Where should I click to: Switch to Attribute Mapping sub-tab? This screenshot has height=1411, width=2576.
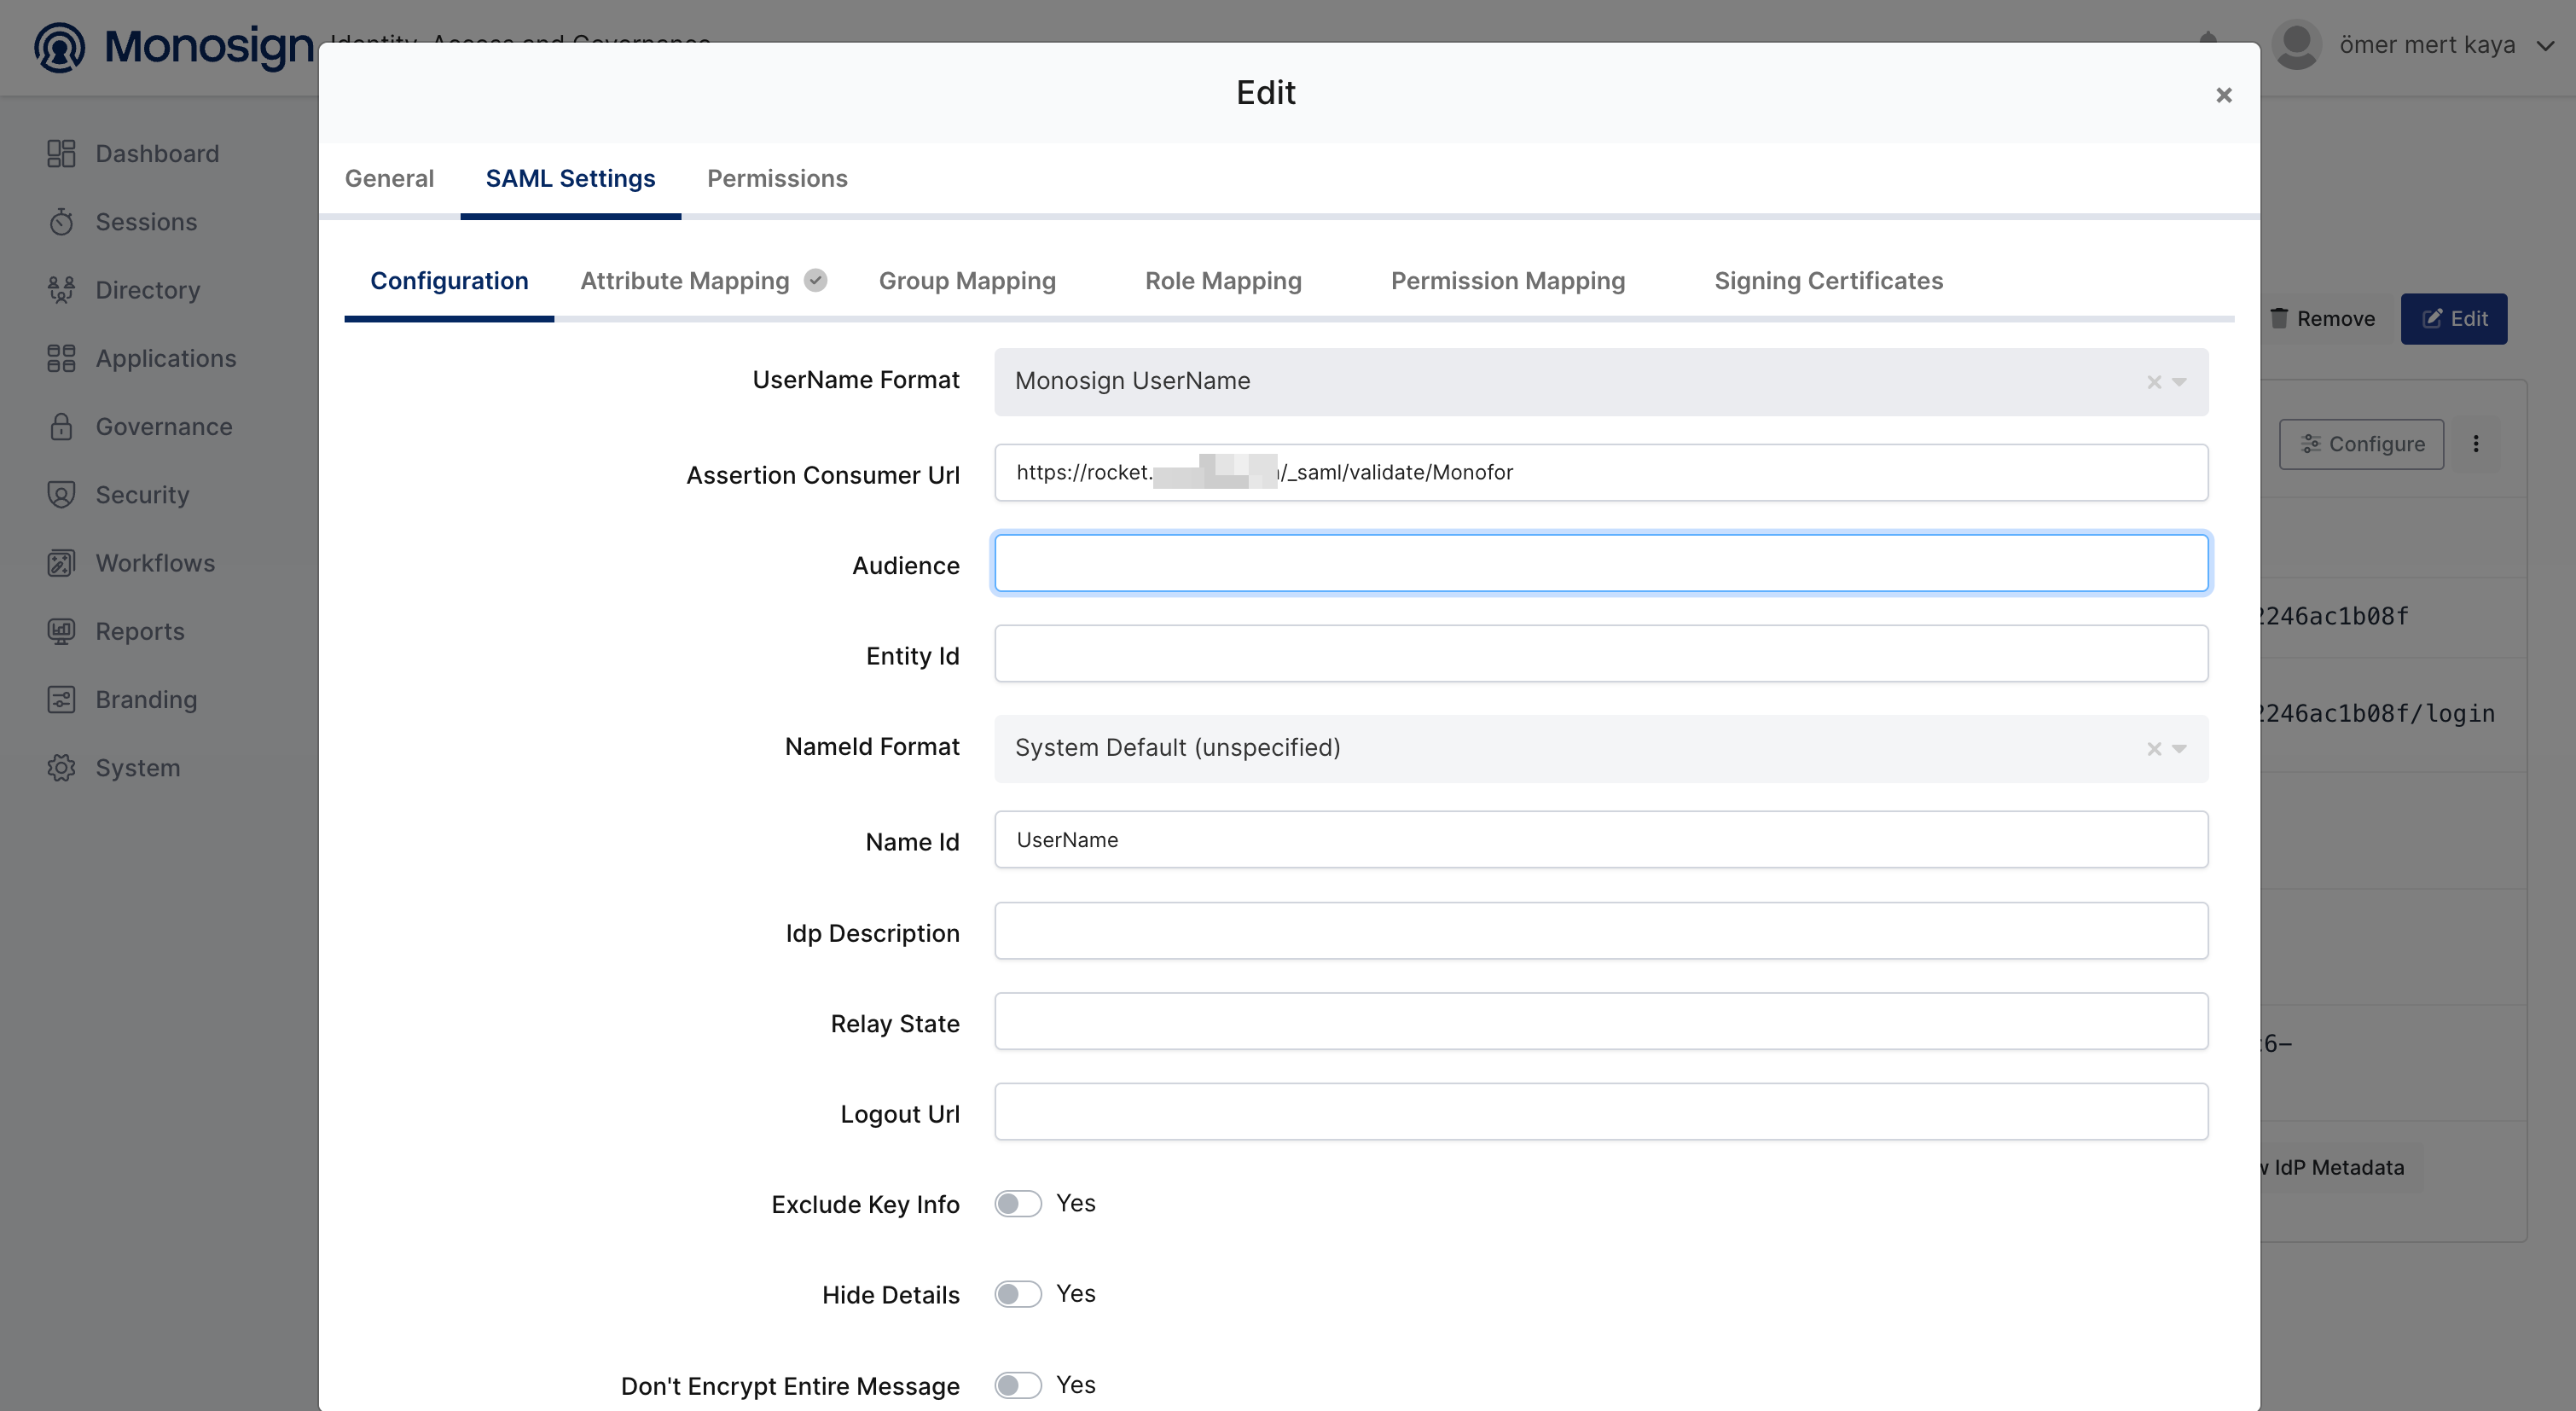point(684,281)
